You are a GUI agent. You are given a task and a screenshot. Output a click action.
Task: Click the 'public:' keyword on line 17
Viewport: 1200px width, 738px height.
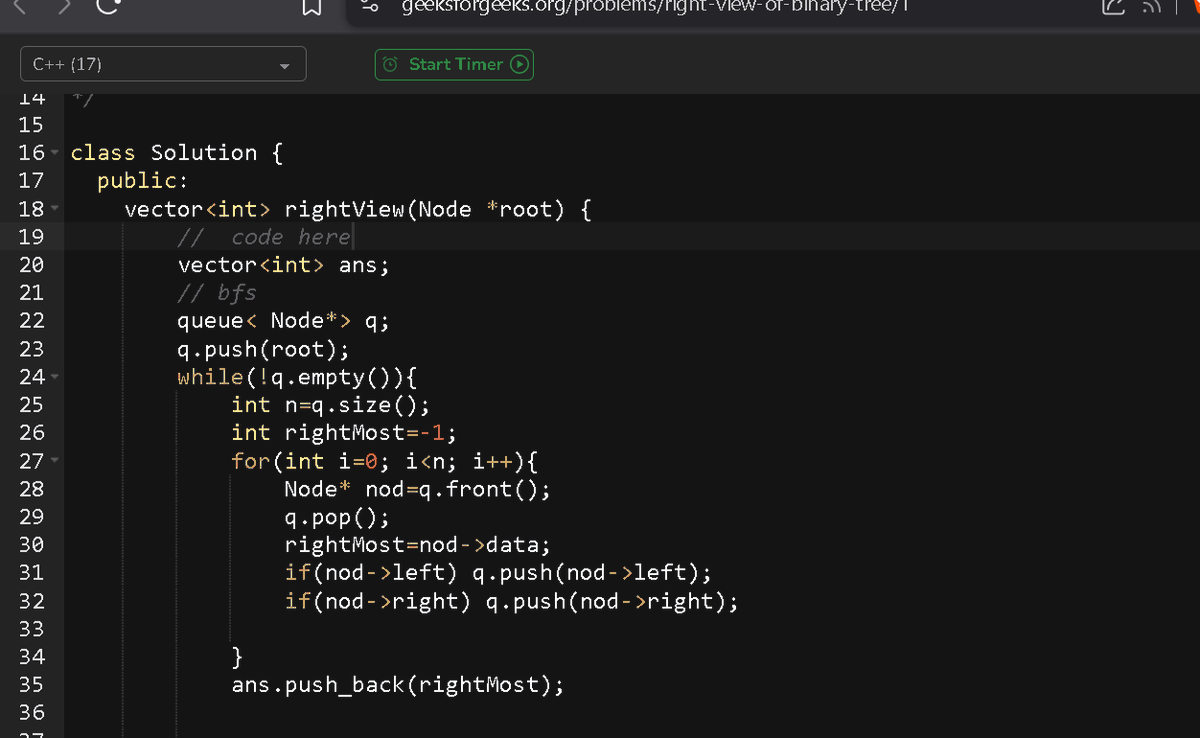[143, 181]
